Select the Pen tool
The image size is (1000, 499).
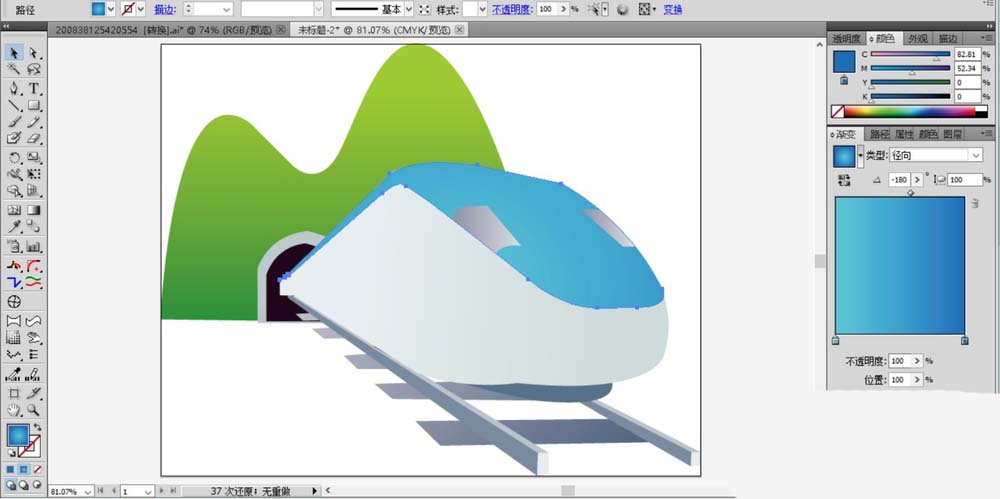(x=14, y=88)
